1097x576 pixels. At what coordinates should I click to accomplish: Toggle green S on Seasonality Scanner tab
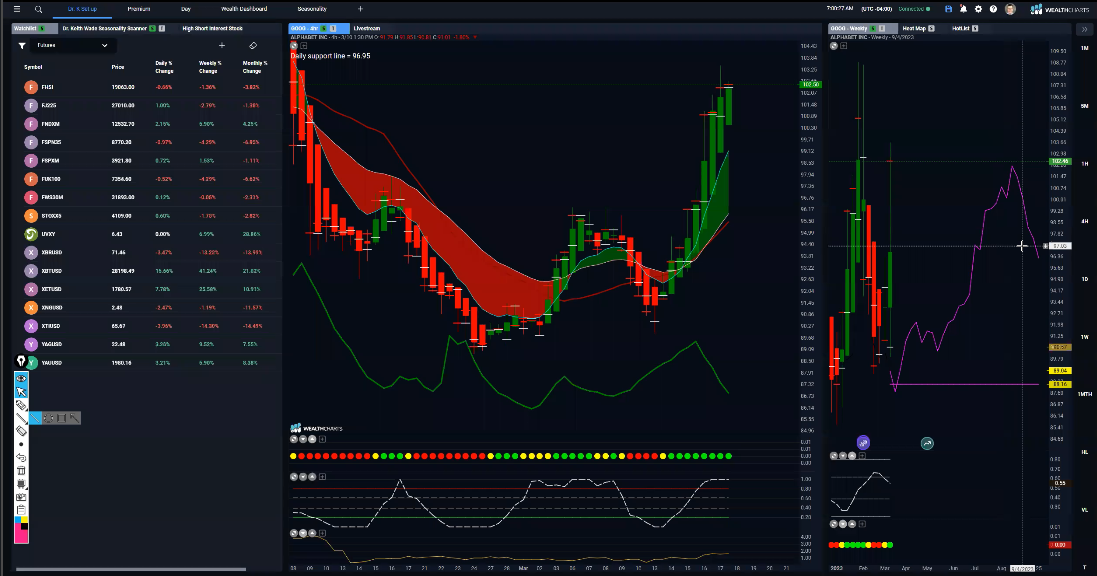click(x=153, y=29)
